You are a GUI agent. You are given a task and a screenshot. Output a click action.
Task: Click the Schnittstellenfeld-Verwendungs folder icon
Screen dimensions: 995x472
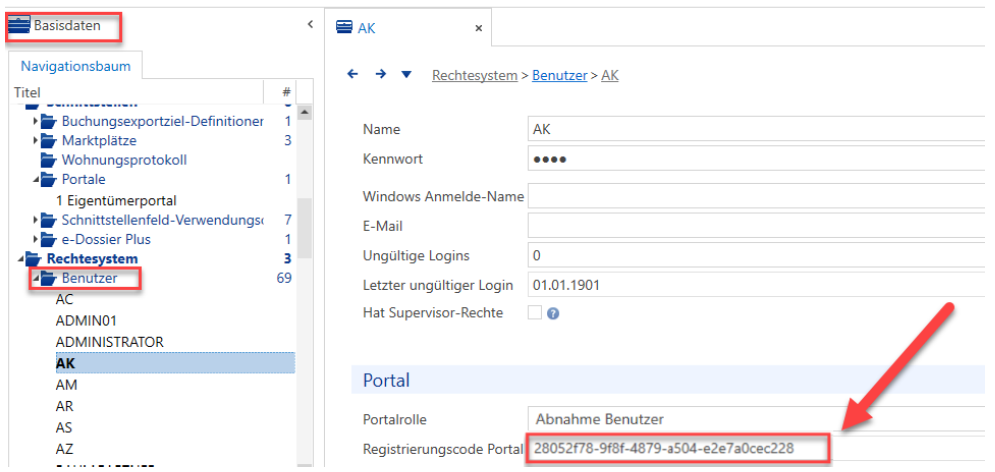point(48,220)
